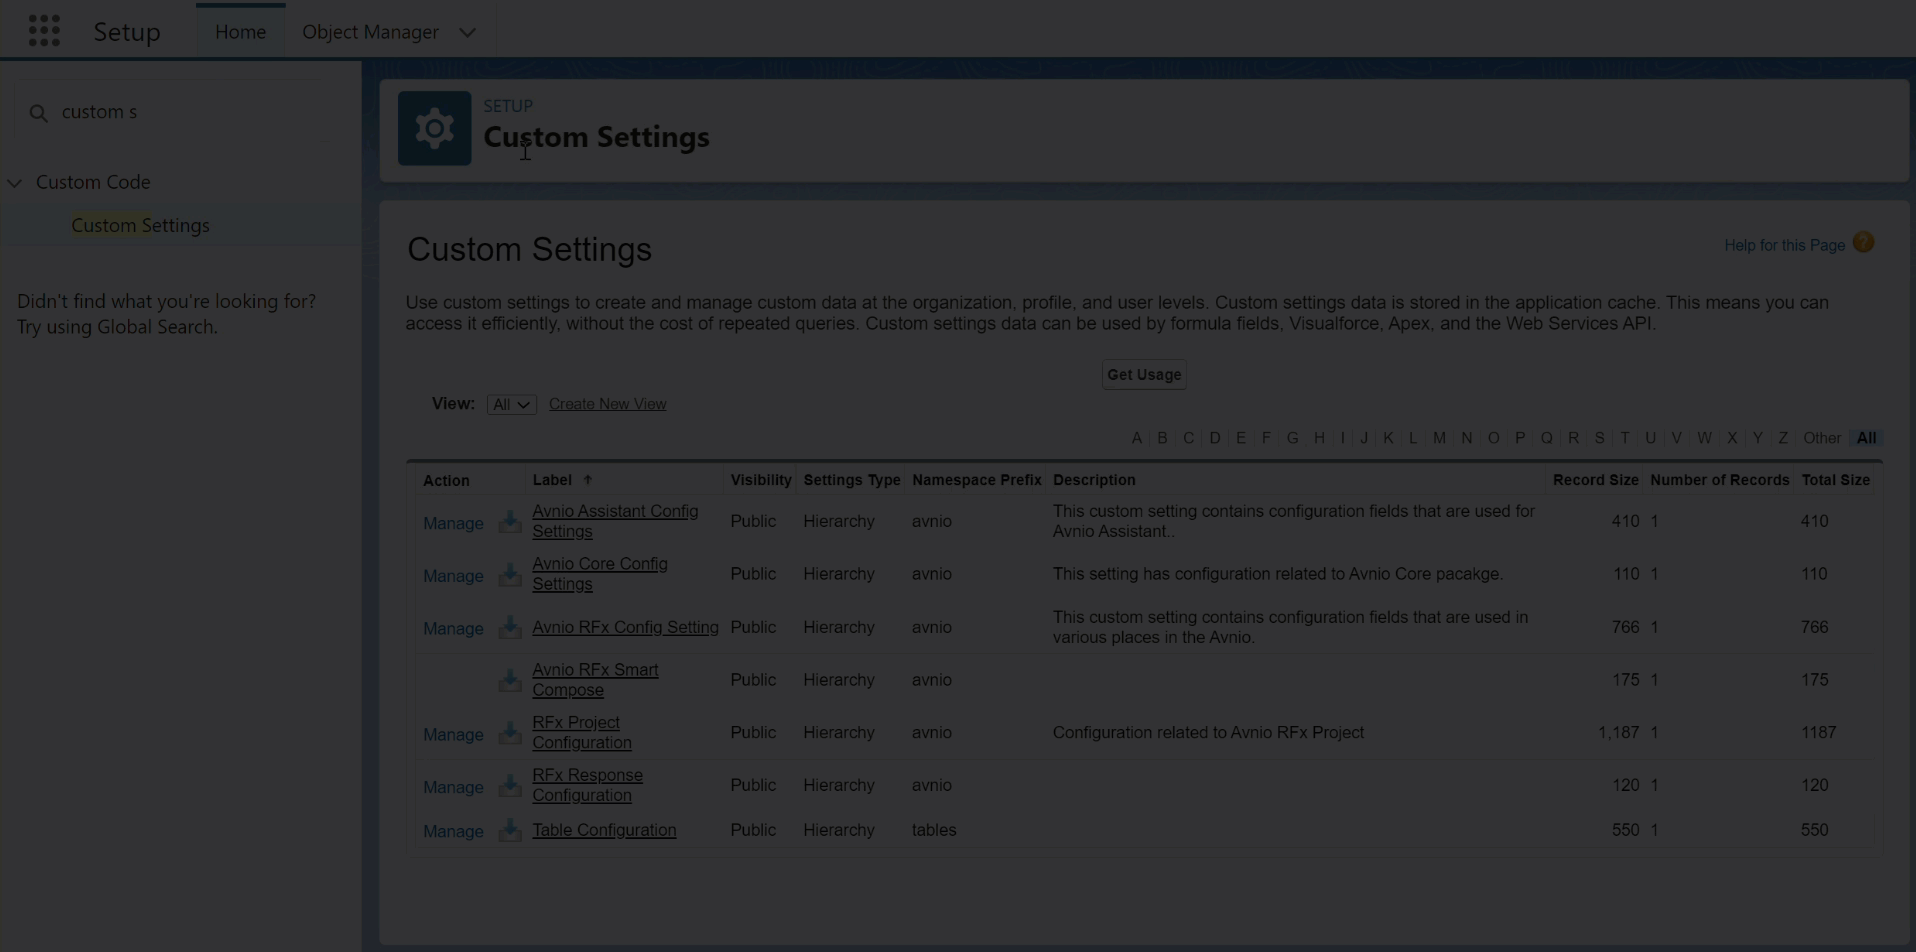
Task: Filter list by letter T
Action: tap(1625, 438)
